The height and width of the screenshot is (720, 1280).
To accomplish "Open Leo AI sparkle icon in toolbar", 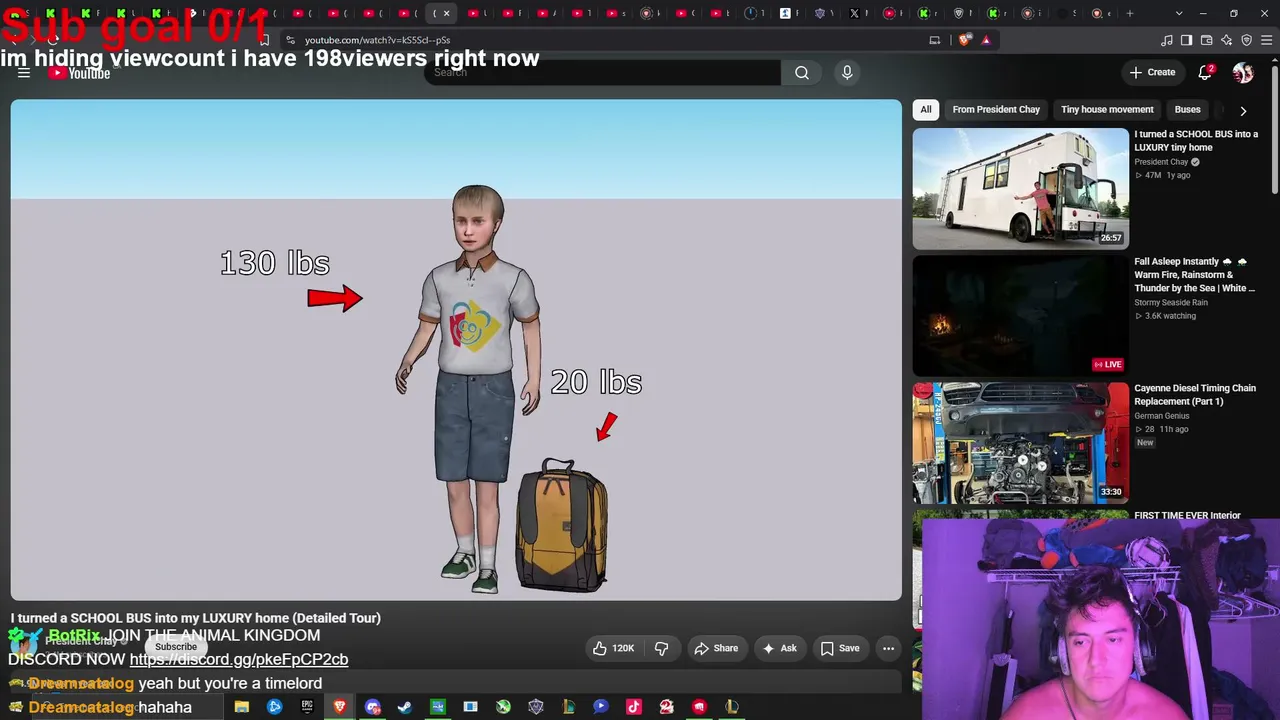I will (x=1226, y=40).
